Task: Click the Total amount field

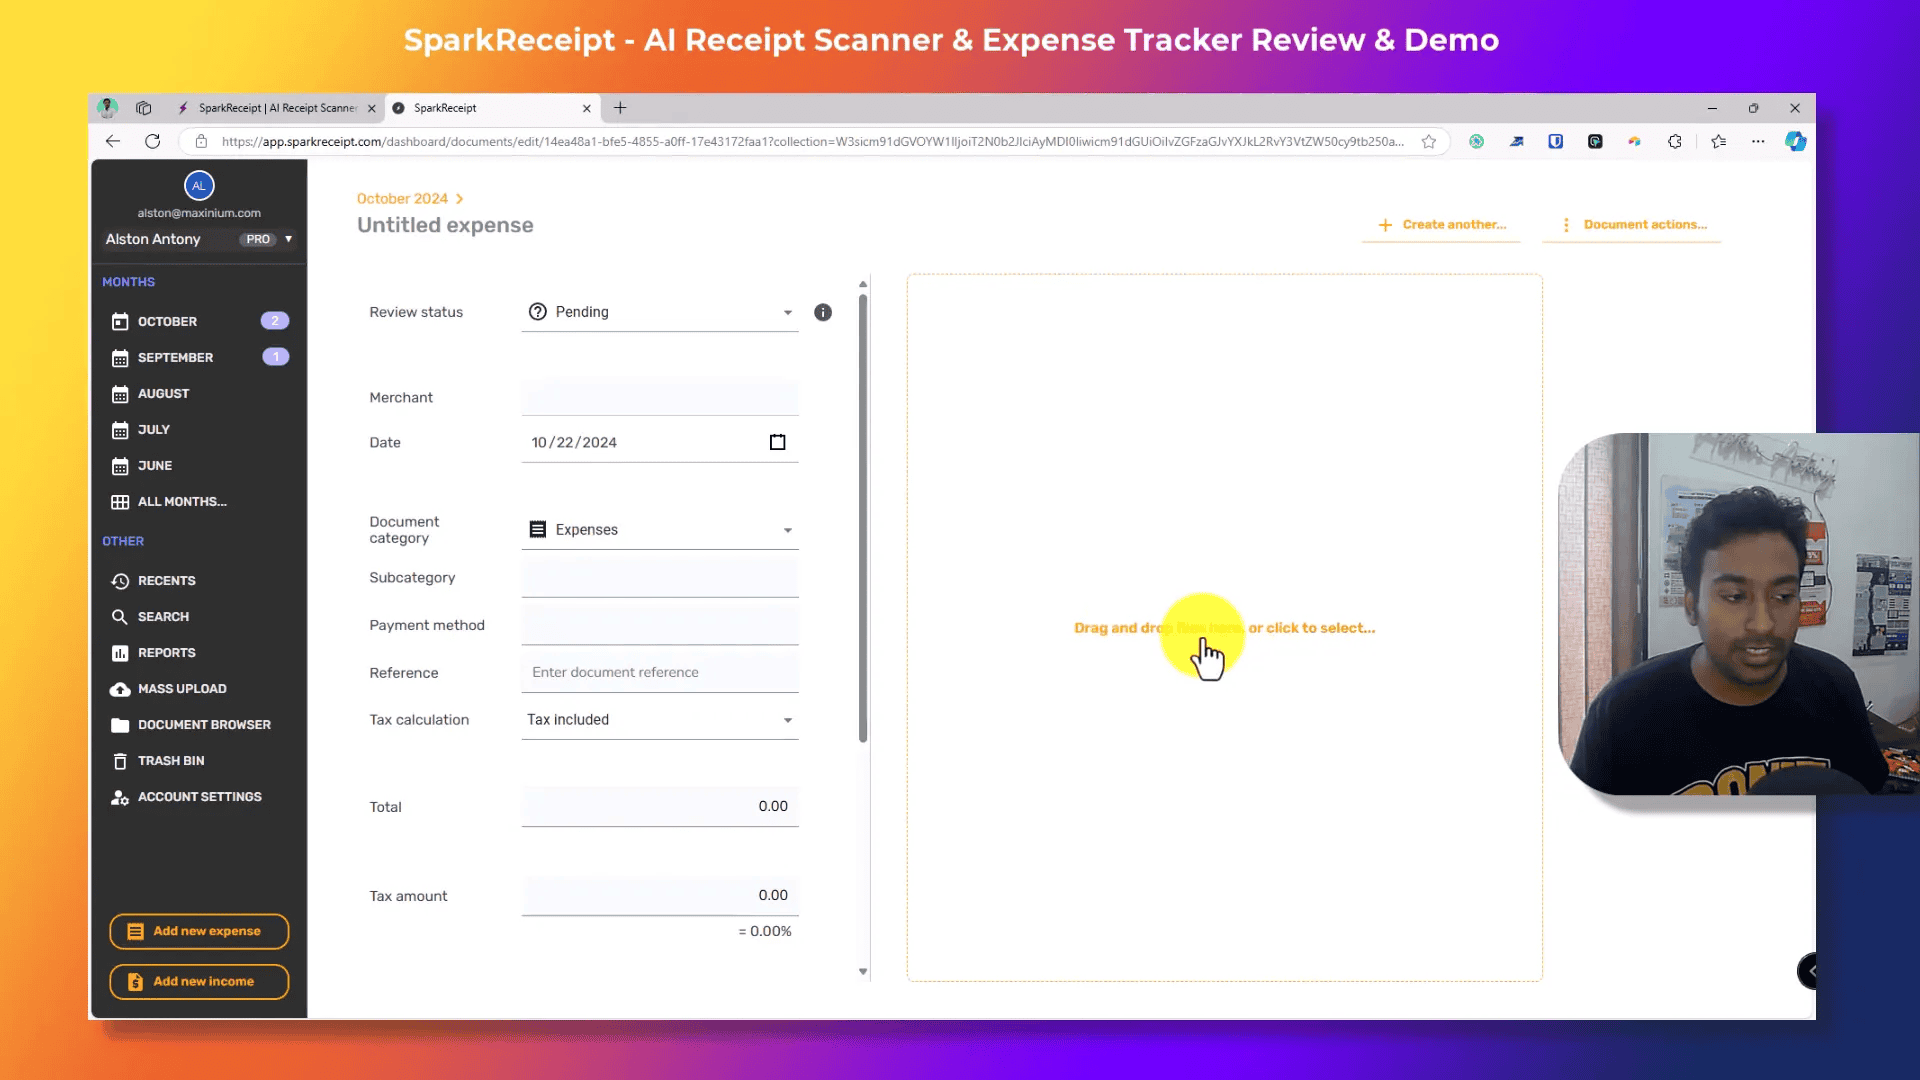Action: pyautogui.click(x=660, y=807)
